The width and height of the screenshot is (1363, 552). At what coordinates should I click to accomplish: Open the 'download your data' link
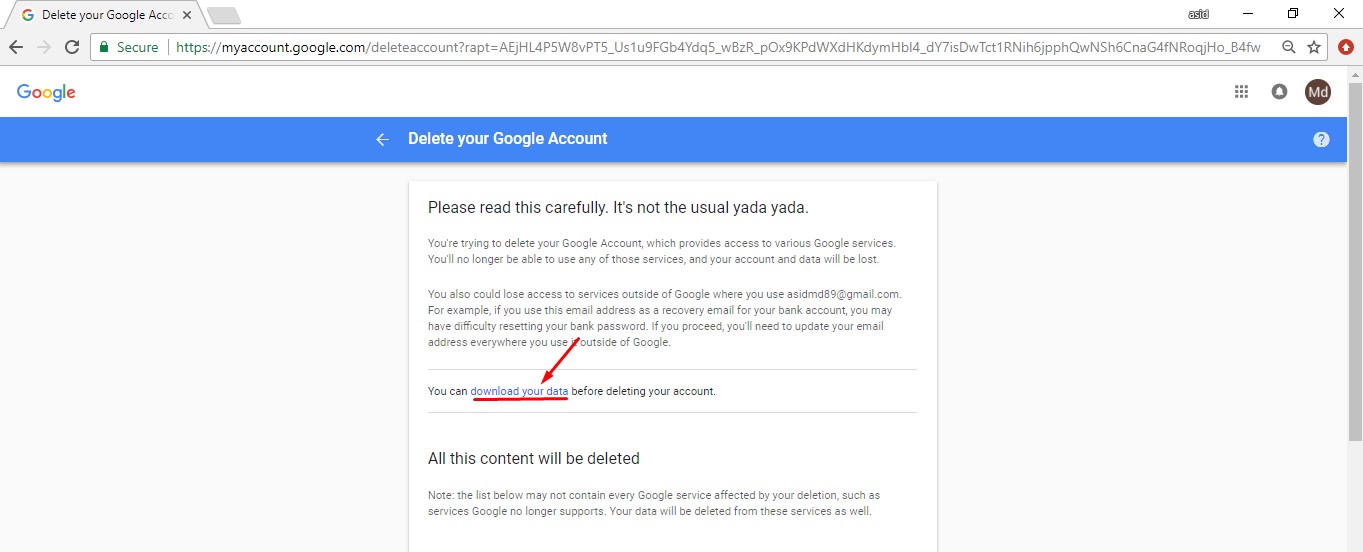519,391
